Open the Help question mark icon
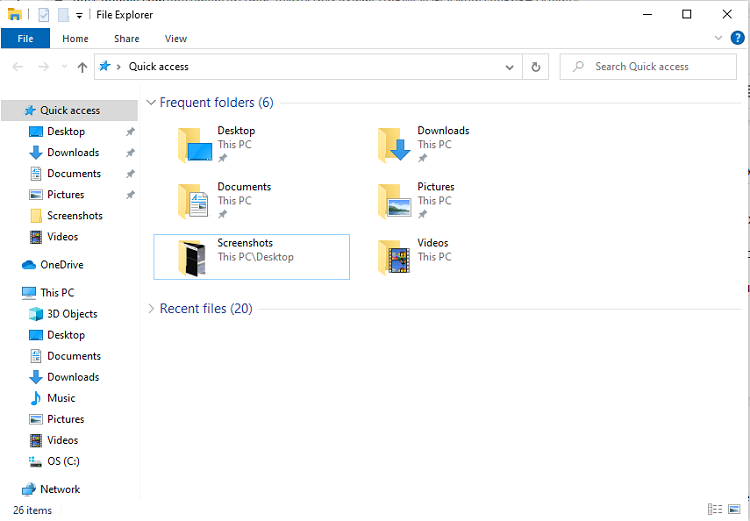The width and height of the screenshot is (750, 521). tap(738, 38)
